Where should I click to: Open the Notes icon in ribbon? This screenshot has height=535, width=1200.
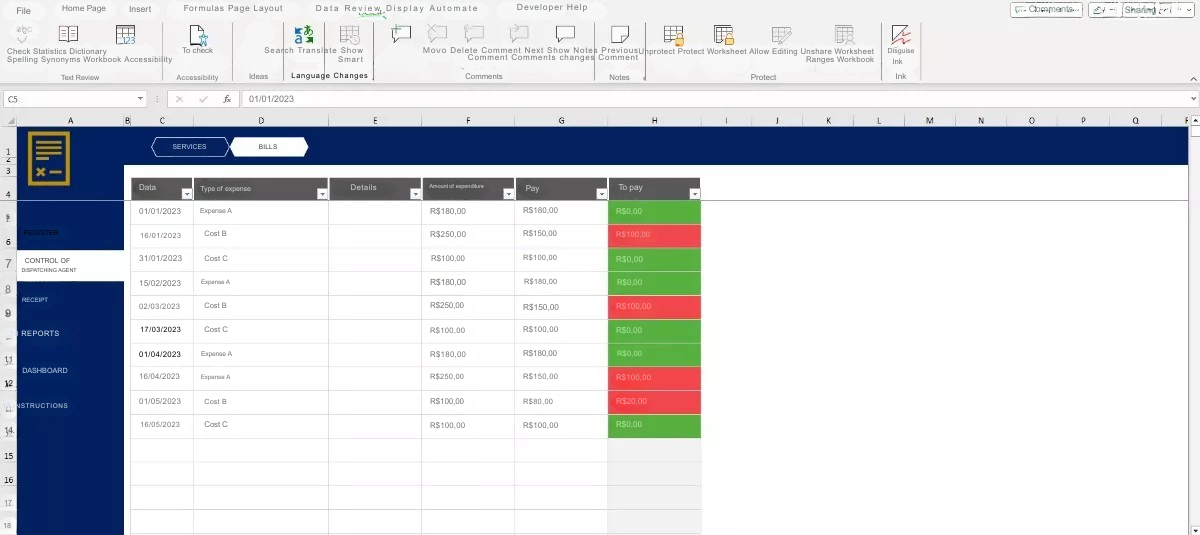click(x=619, y=35)
